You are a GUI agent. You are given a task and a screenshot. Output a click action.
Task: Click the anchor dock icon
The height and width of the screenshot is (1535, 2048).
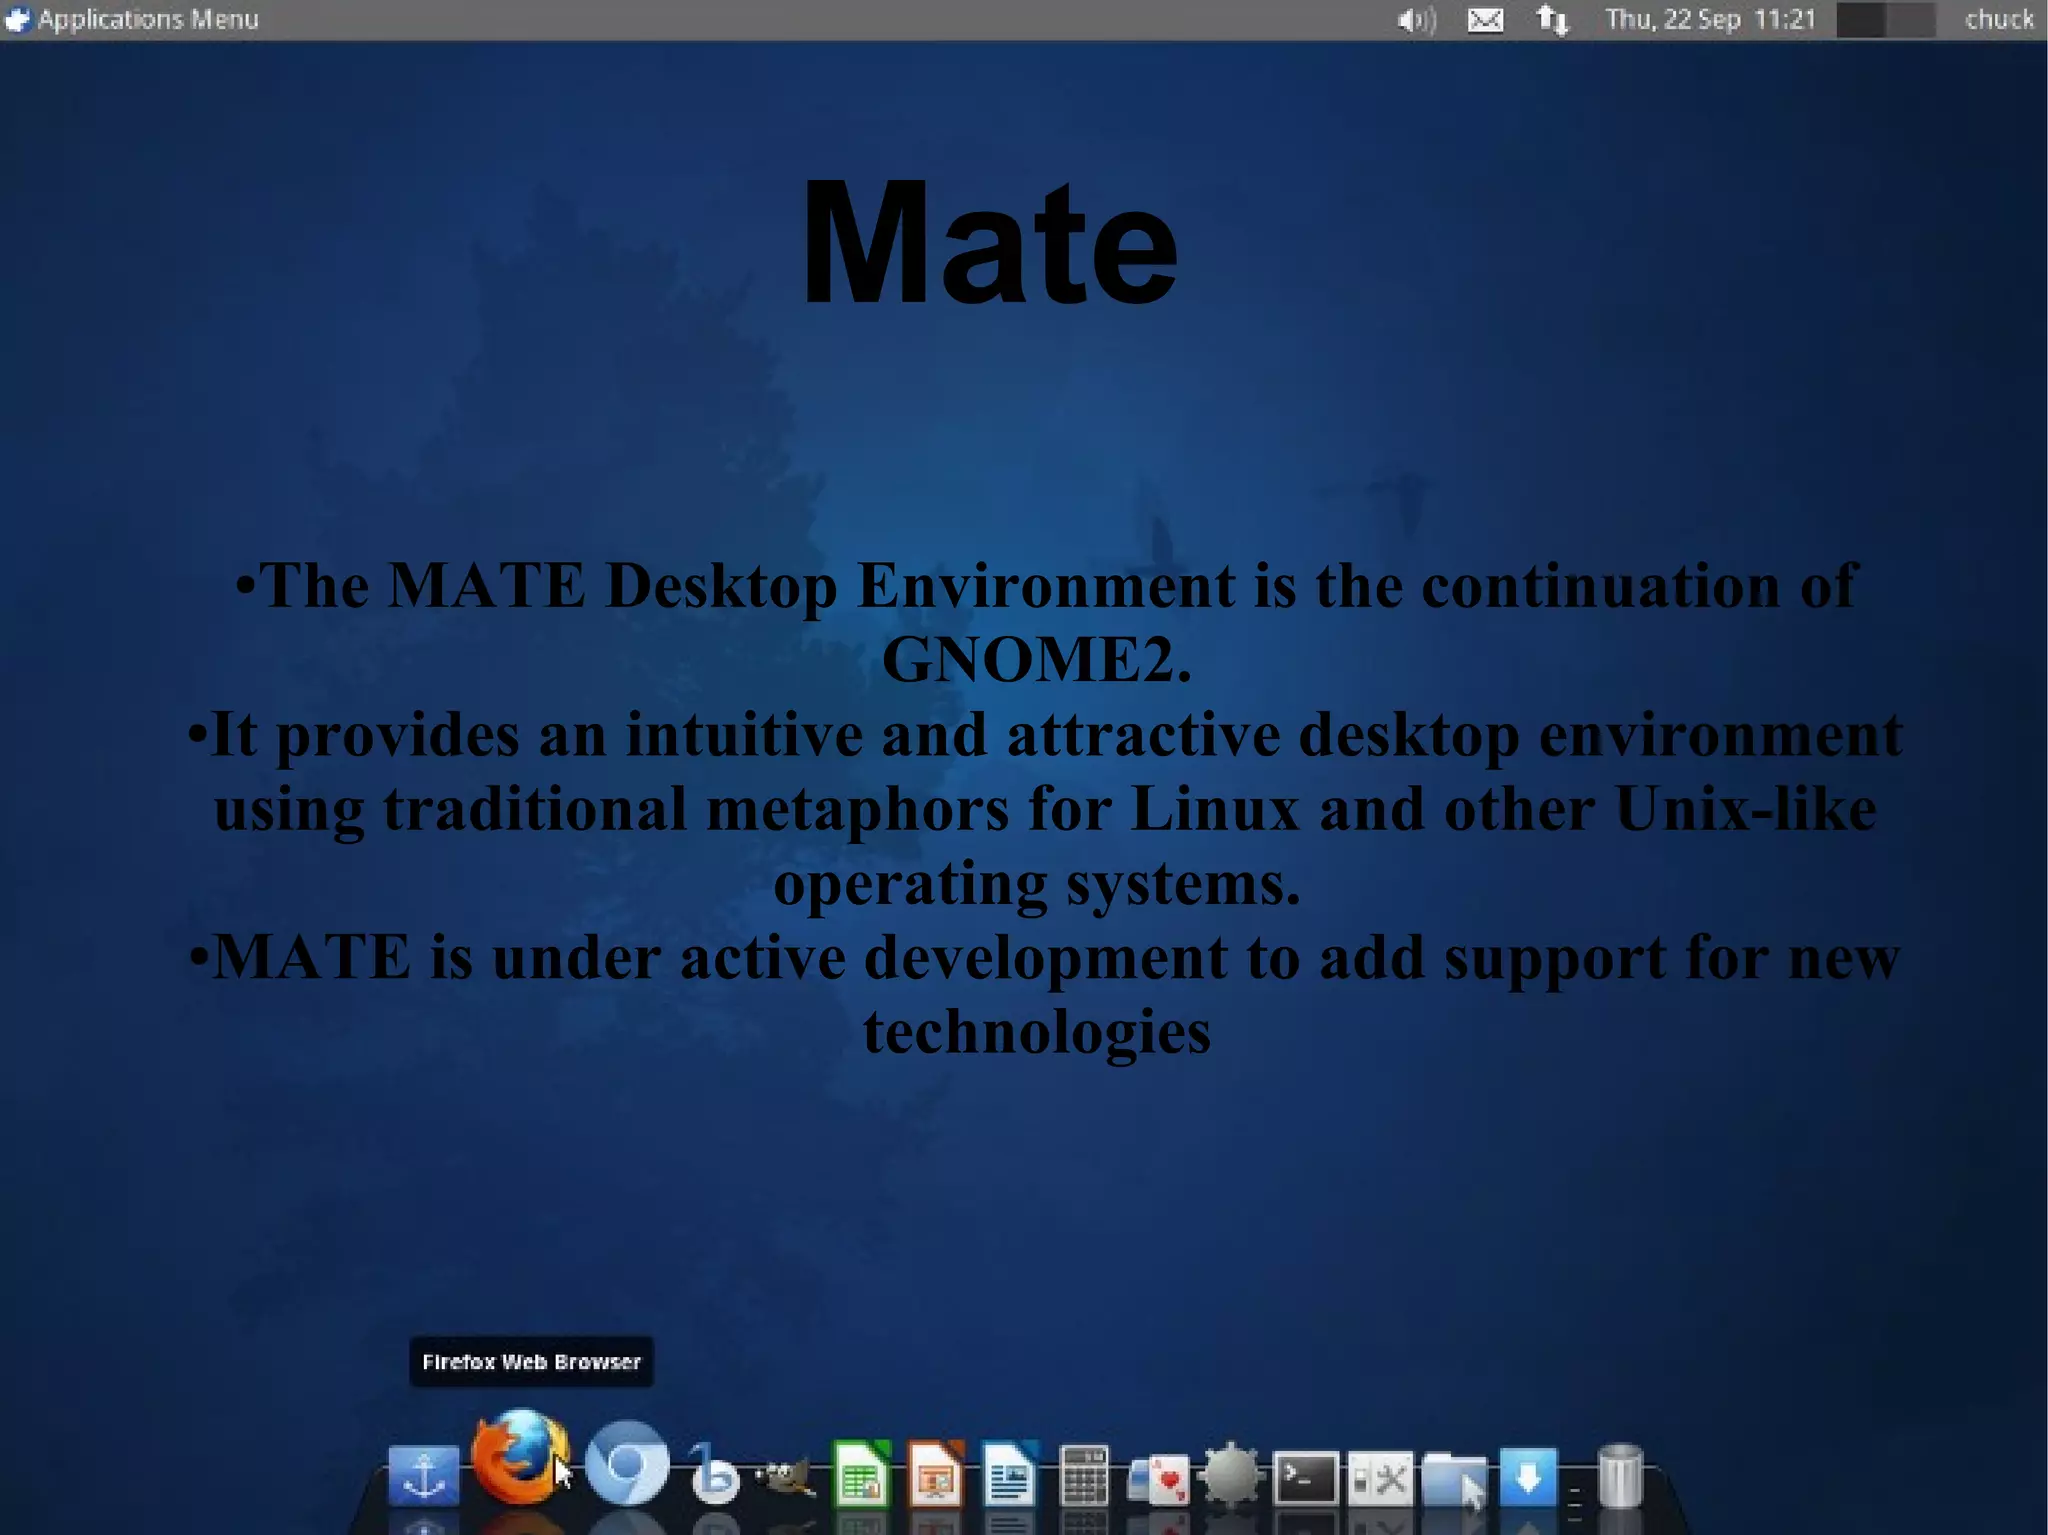click(424, 1474)
